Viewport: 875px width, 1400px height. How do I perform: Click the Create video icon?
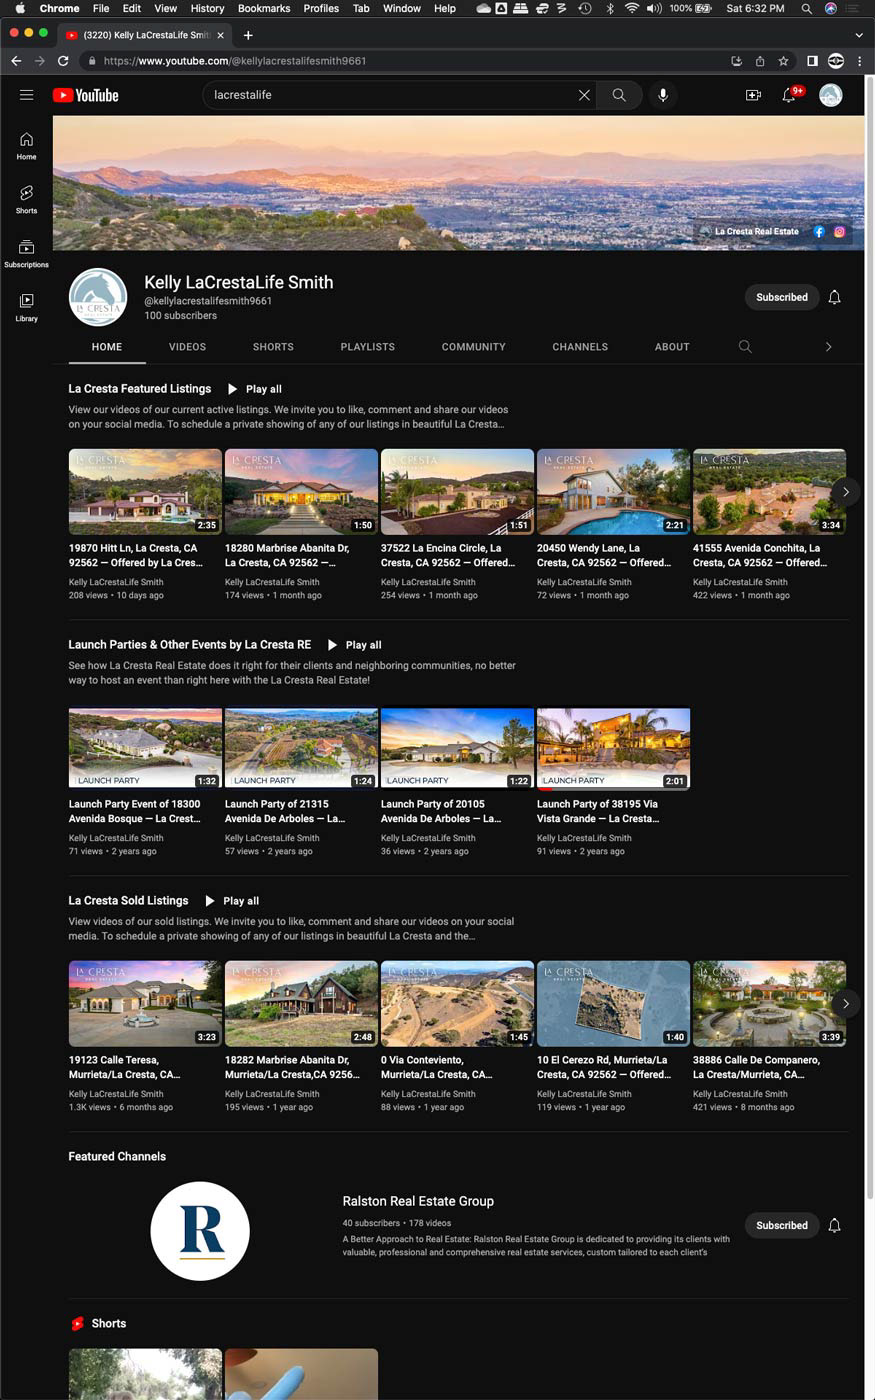[x=753, y=95]
